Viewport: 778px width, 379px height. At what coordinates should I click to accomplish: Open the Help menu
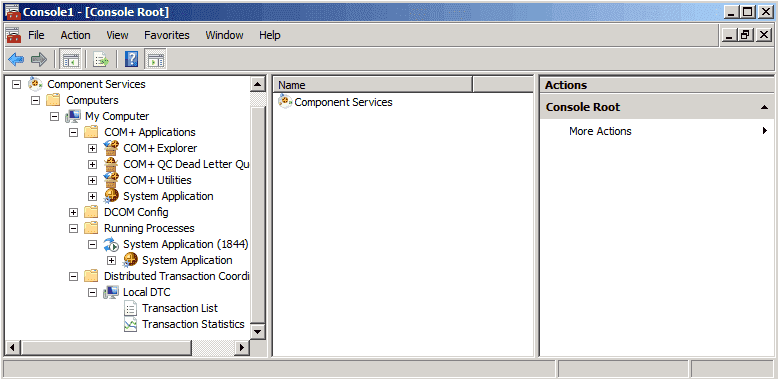pyautogui.click(x=269, y=35)
